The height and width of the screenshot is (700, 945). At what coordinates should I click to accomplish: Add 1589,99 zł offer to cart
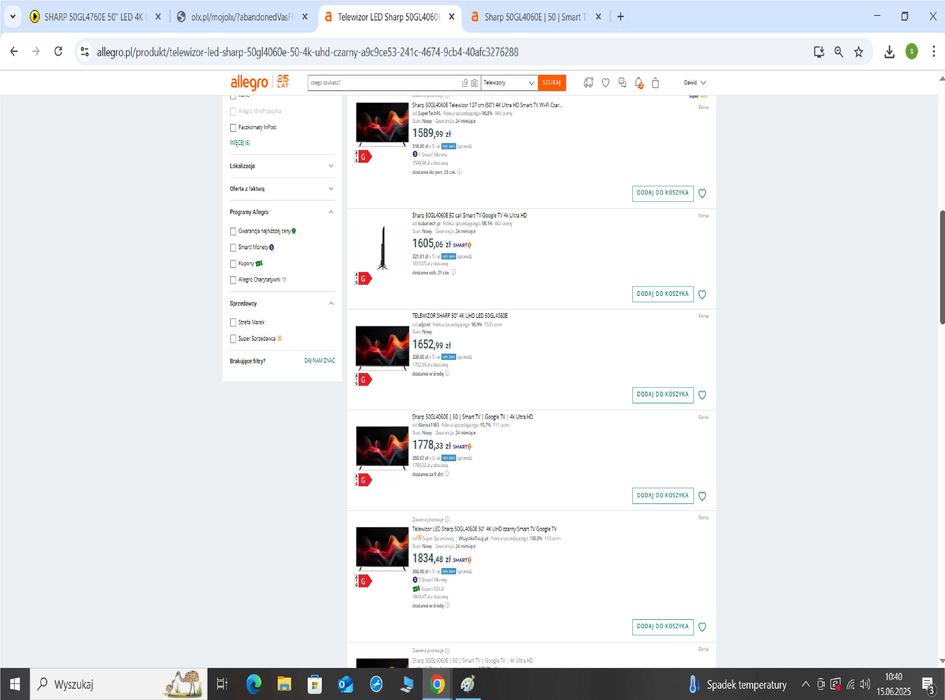click(x=662, y=193)
